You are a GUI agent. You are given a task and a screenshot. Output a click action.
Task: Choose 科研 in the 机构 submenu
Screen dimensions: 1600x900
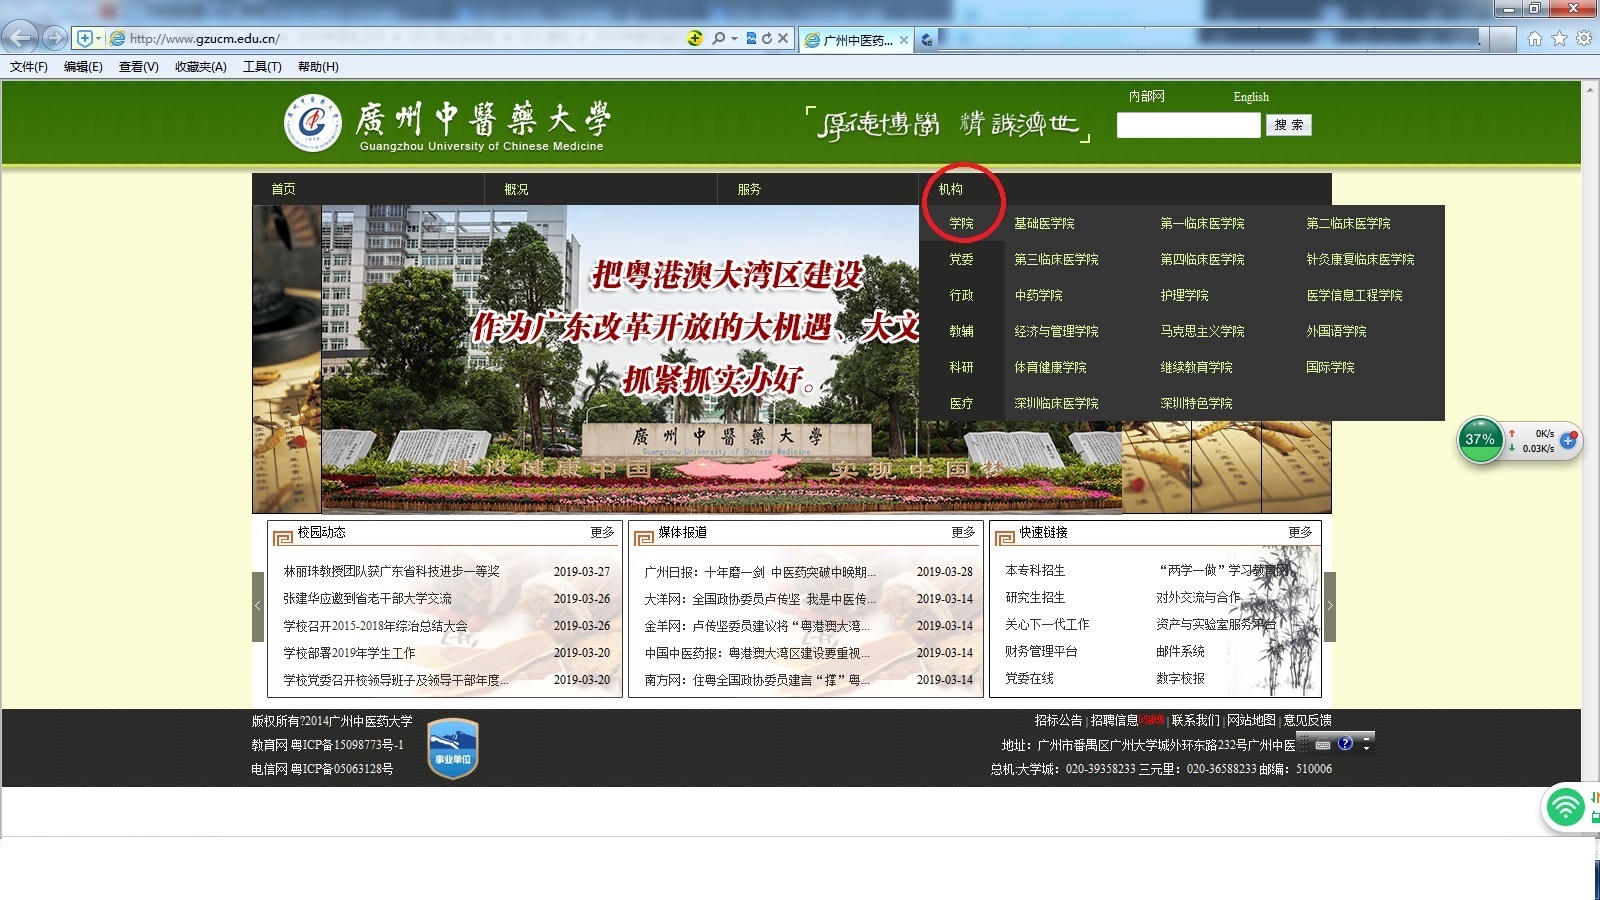[961, 367]
